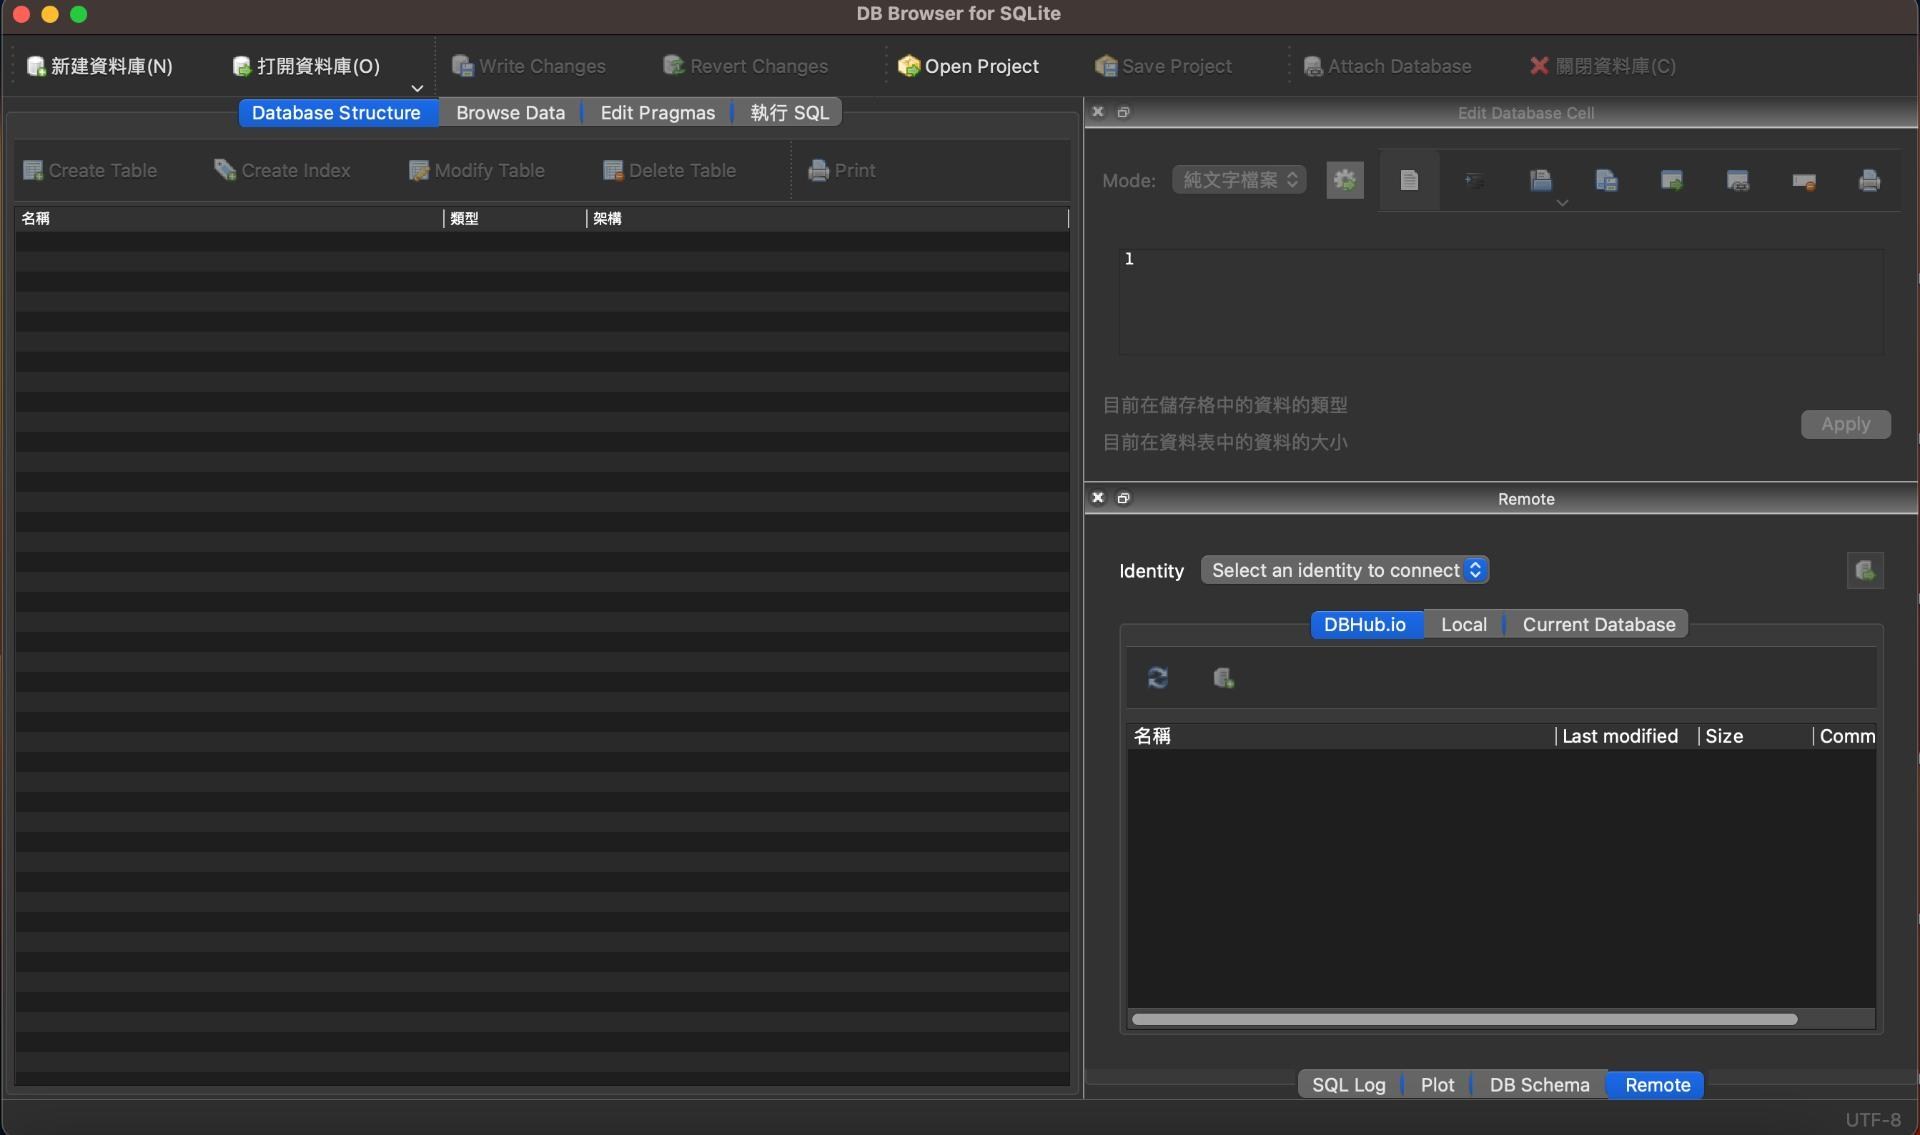The width and height of the screenshot is (1920, 1135).
Task: Go to the 執行 SQL tab
Action: (789, 113)
